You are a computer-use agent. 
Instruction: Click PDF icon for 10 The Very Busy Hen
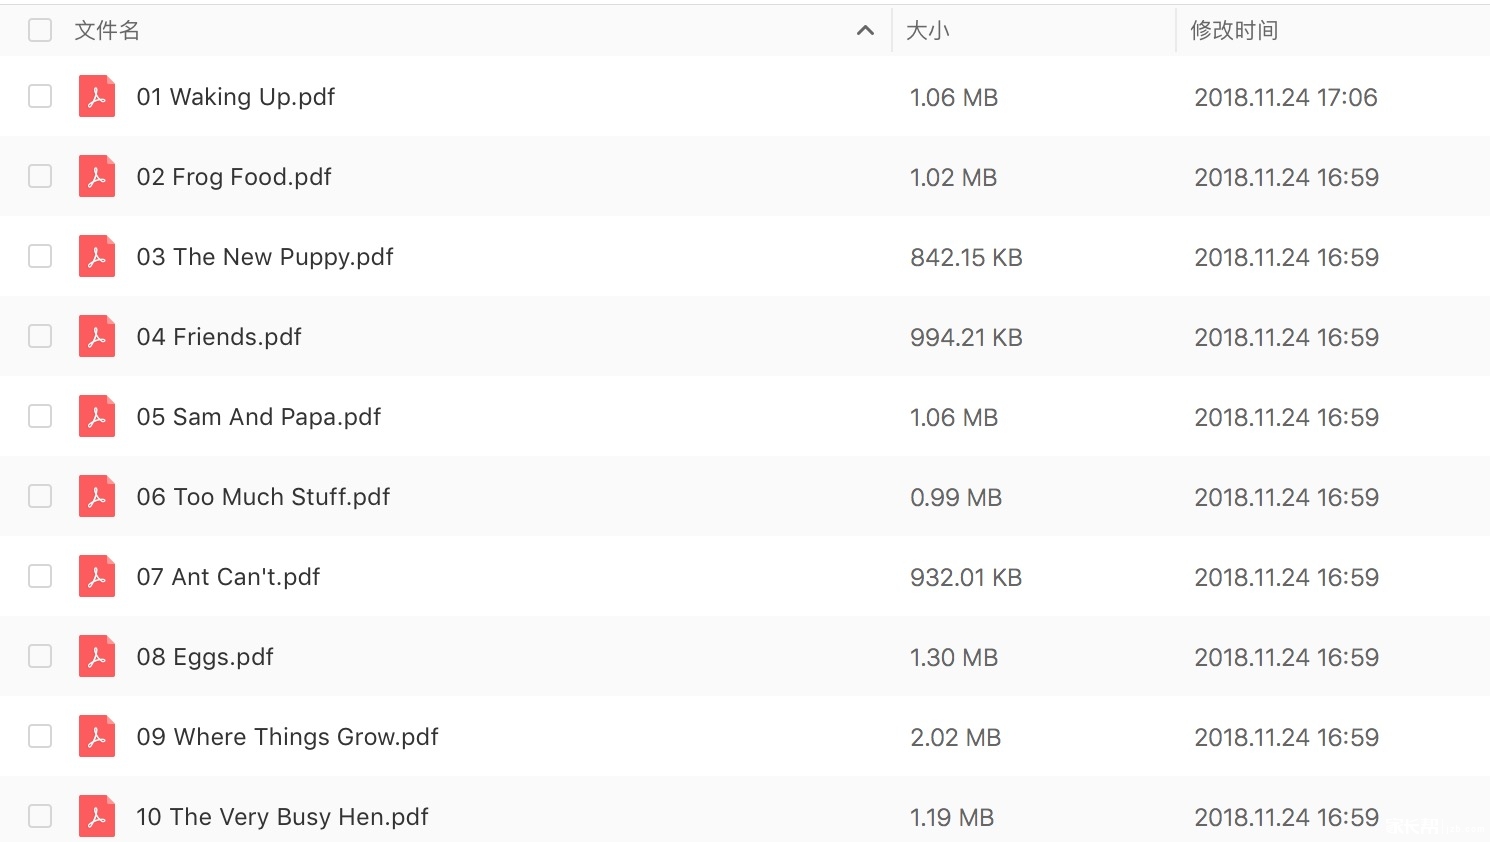[97, 816]
